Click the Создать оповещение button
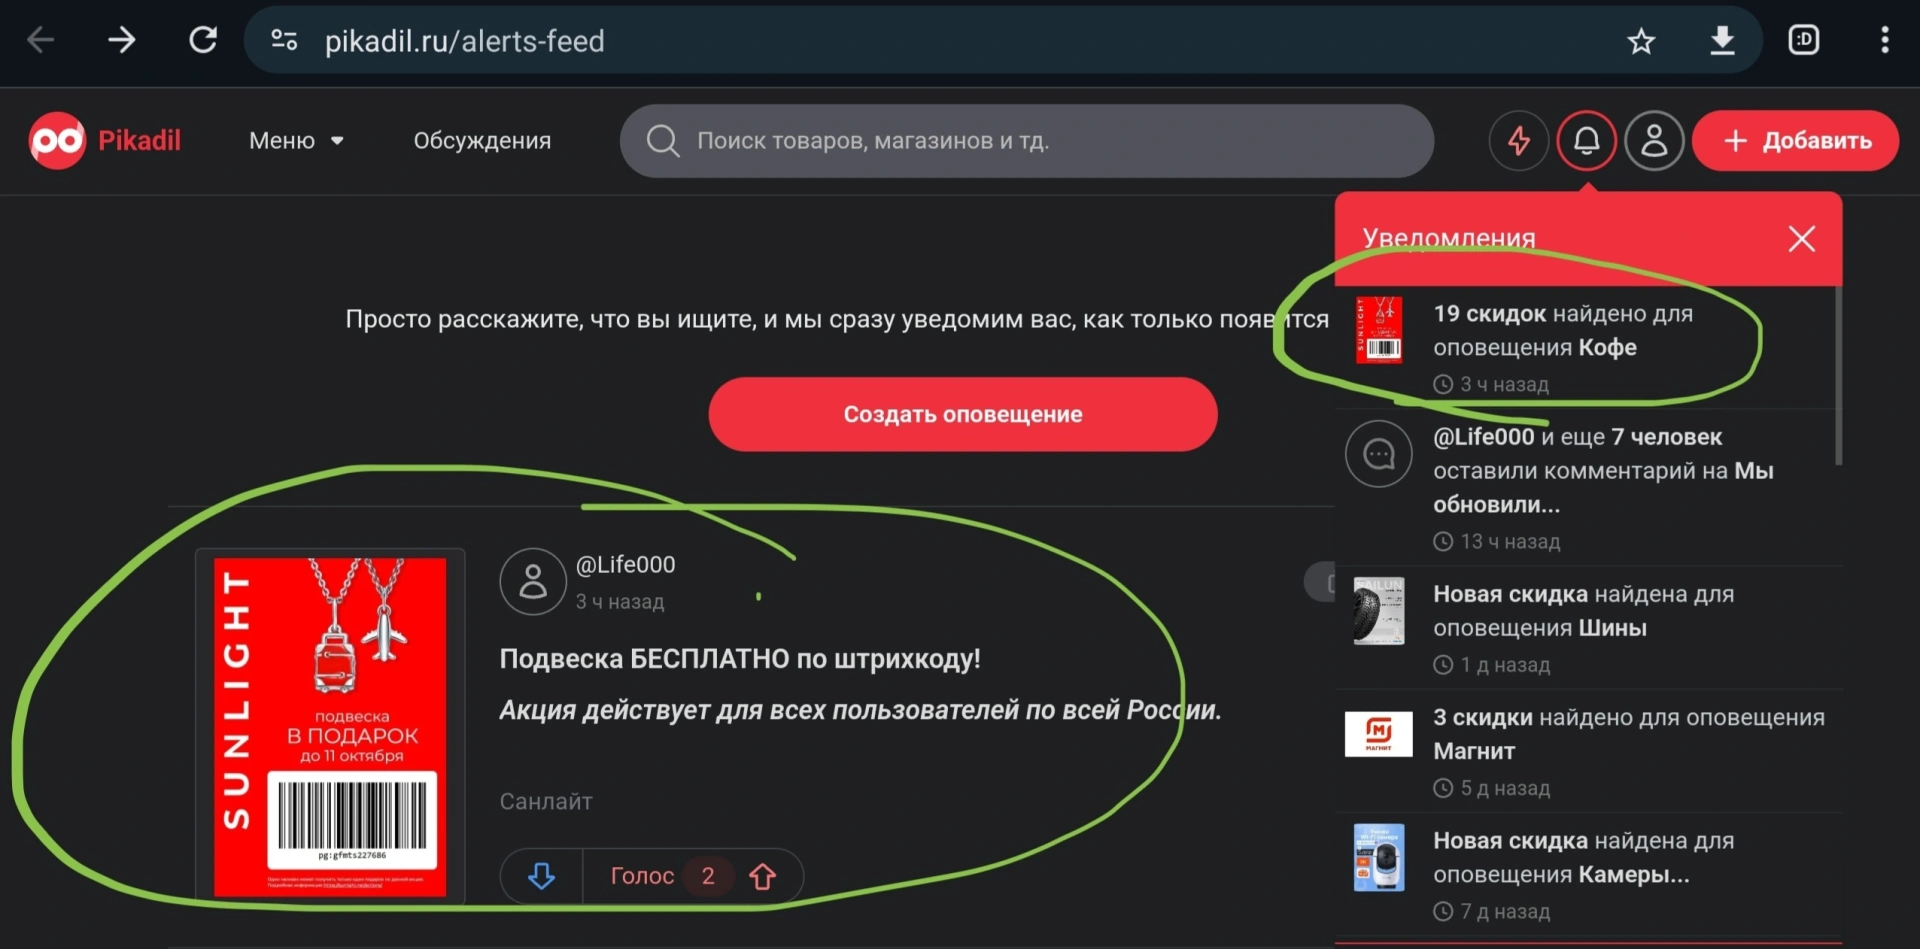 coord(963,414)
